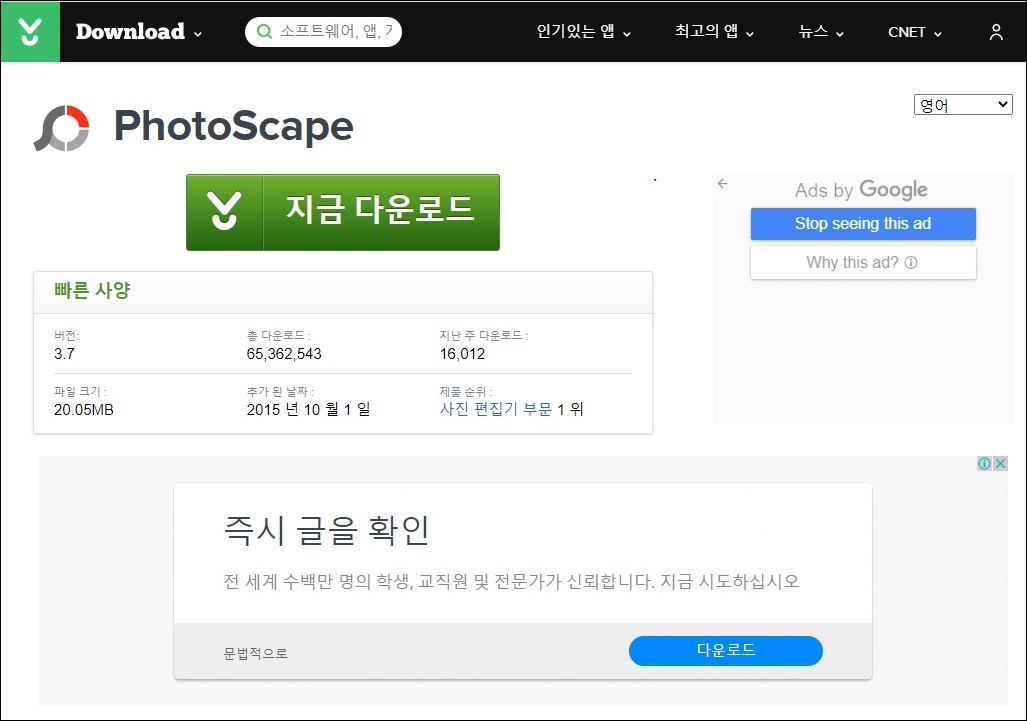Viewport: 1027px width, 721px height.
Task: Click the 문법적으로 advertiser label
Action: click(255, 654)
